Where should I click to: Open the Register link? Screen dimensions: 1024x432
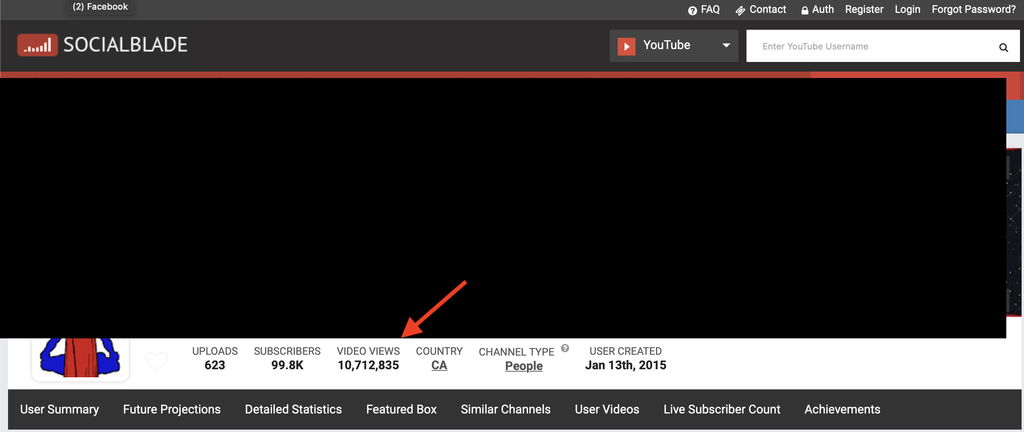point(864,9)
